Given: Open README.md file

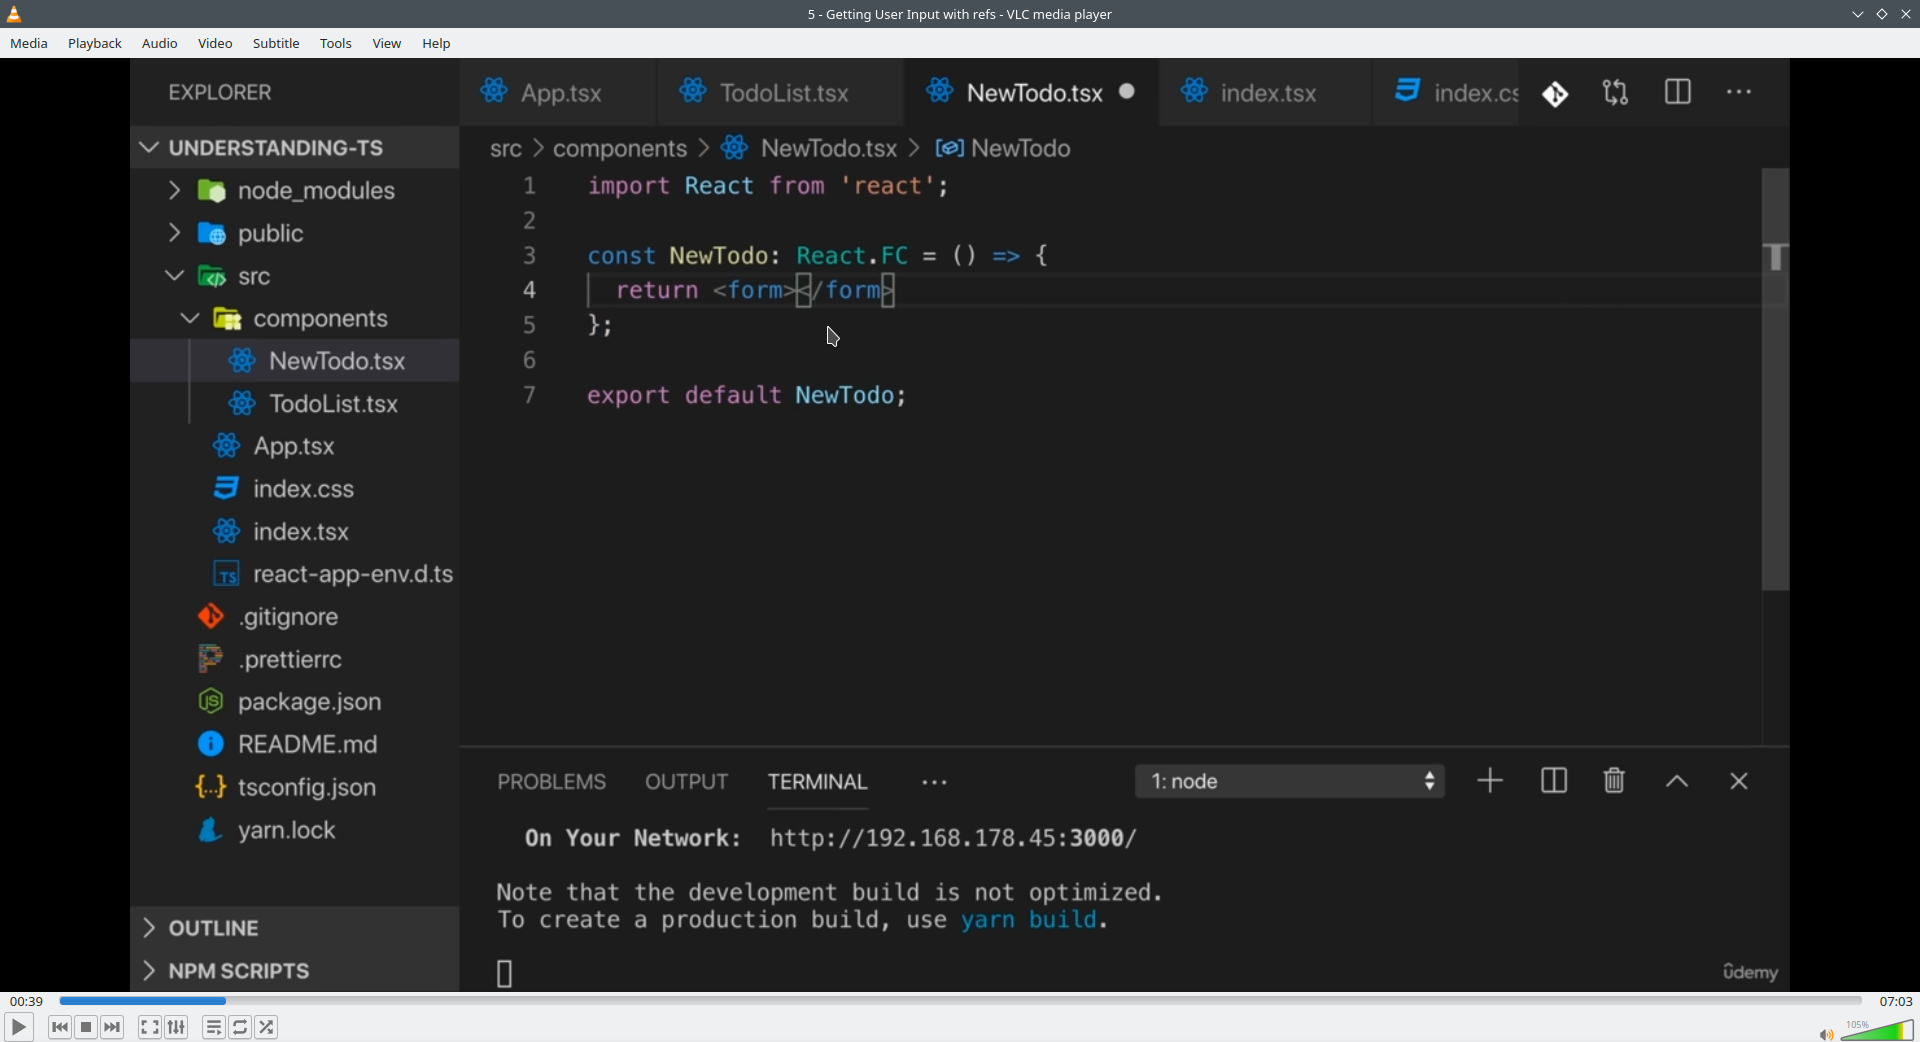Looking at the screenshot, I should 295,745.
